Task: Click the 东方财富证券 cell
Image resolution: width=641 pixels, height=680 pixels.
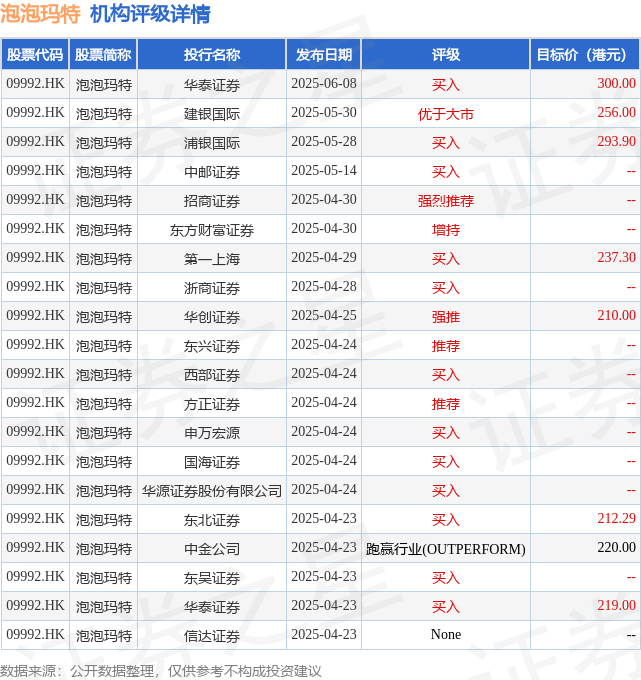Action: coord(212,229)
